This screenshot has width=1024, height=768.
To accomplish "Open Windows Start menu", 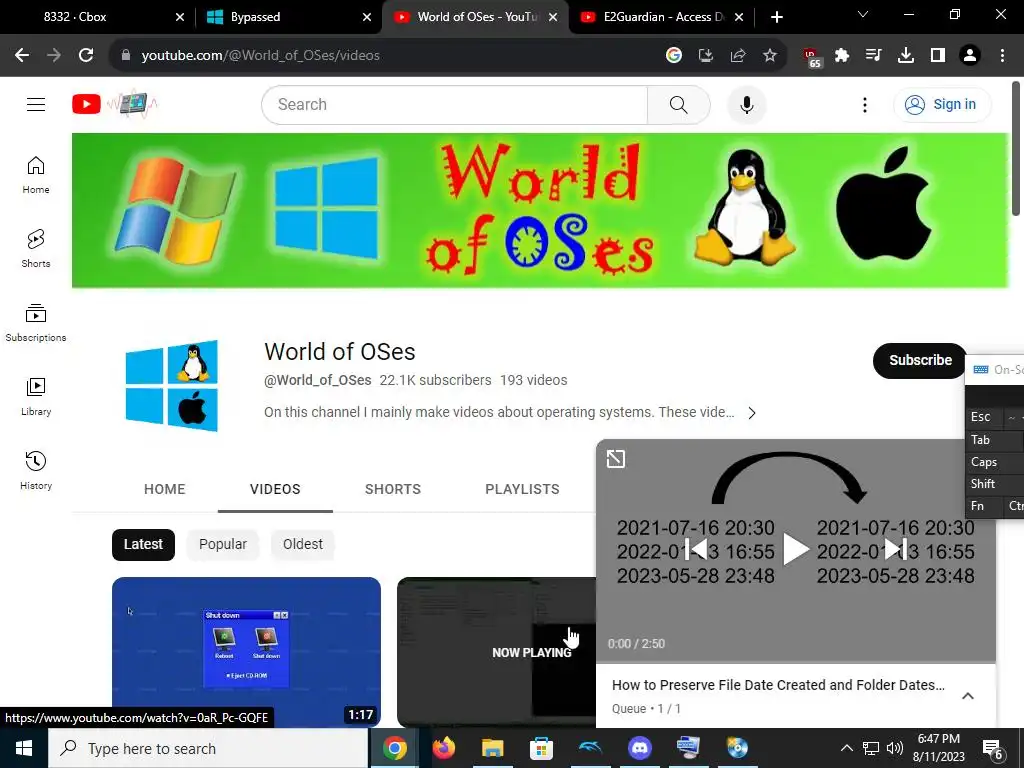I will (x=24, y=748).
